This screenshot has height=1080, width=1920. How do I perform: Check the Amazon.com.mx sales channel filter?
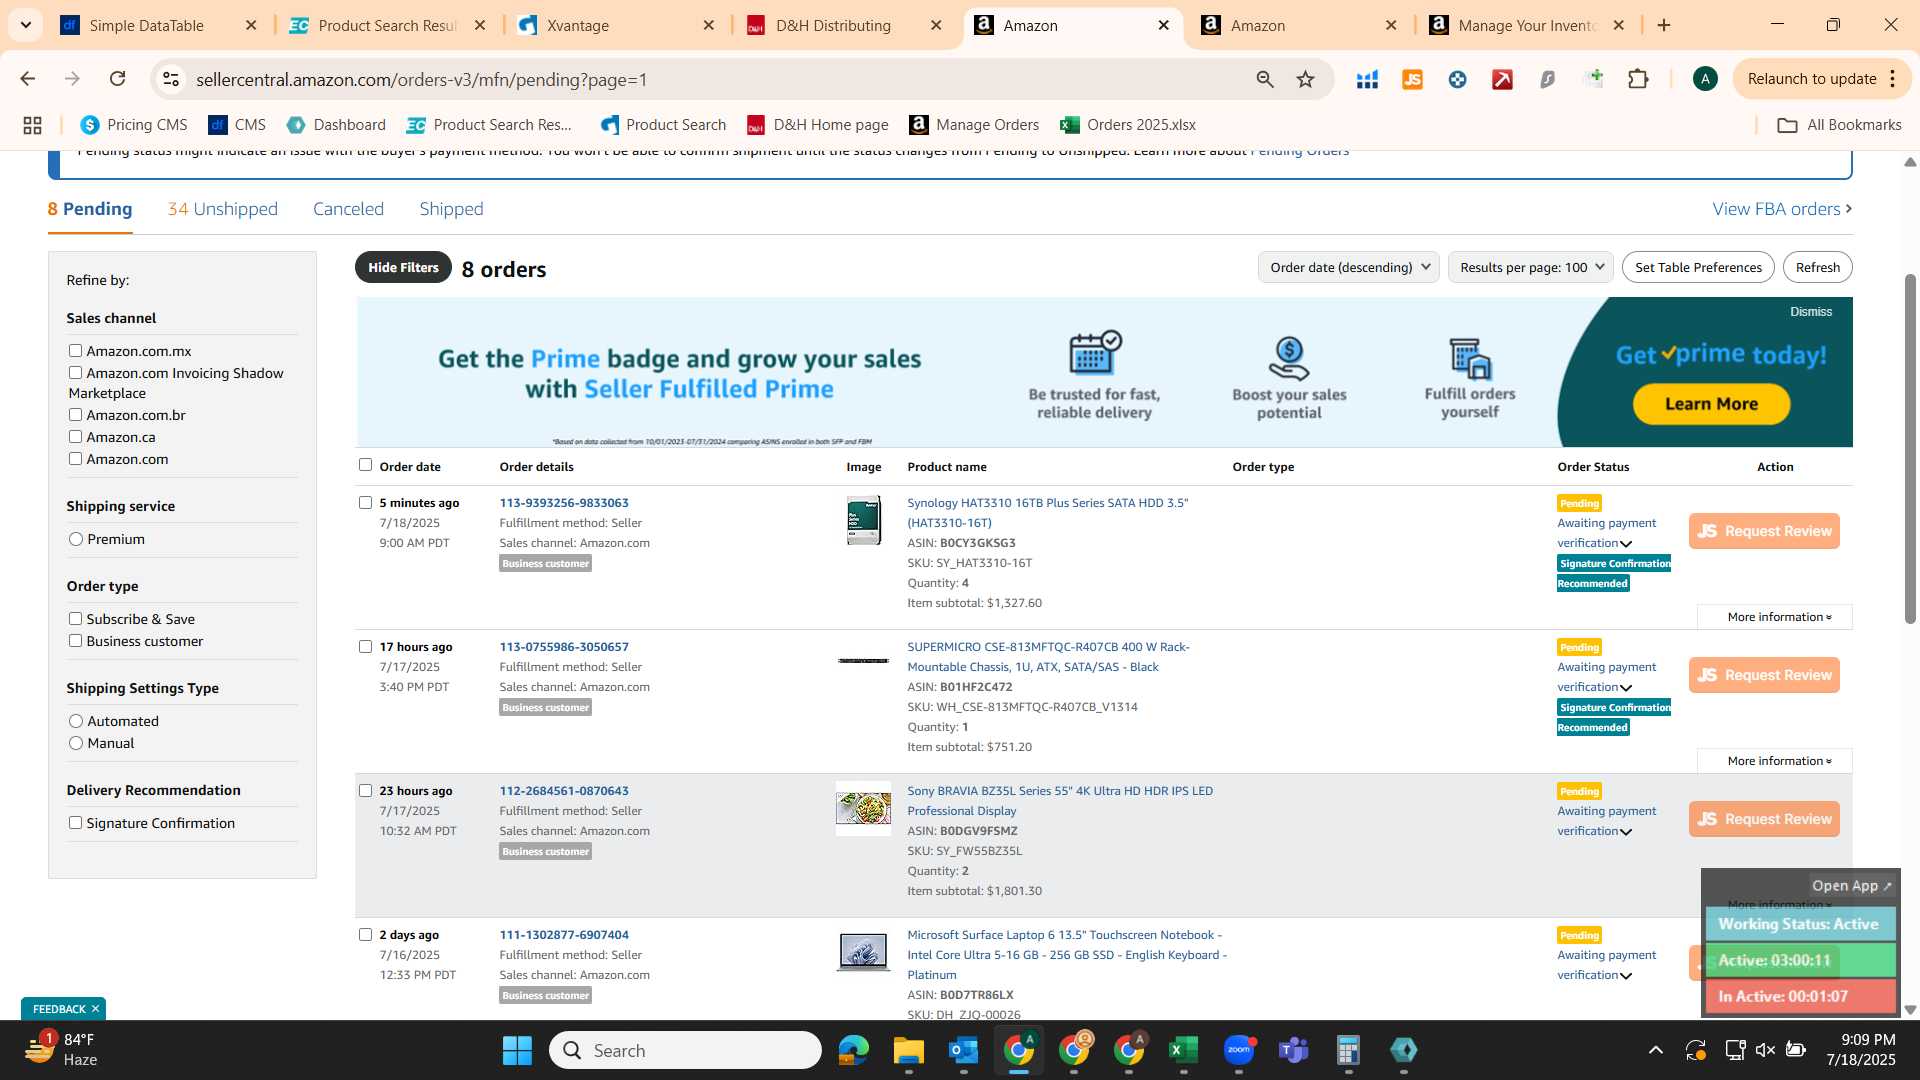[x=75, y=350]
